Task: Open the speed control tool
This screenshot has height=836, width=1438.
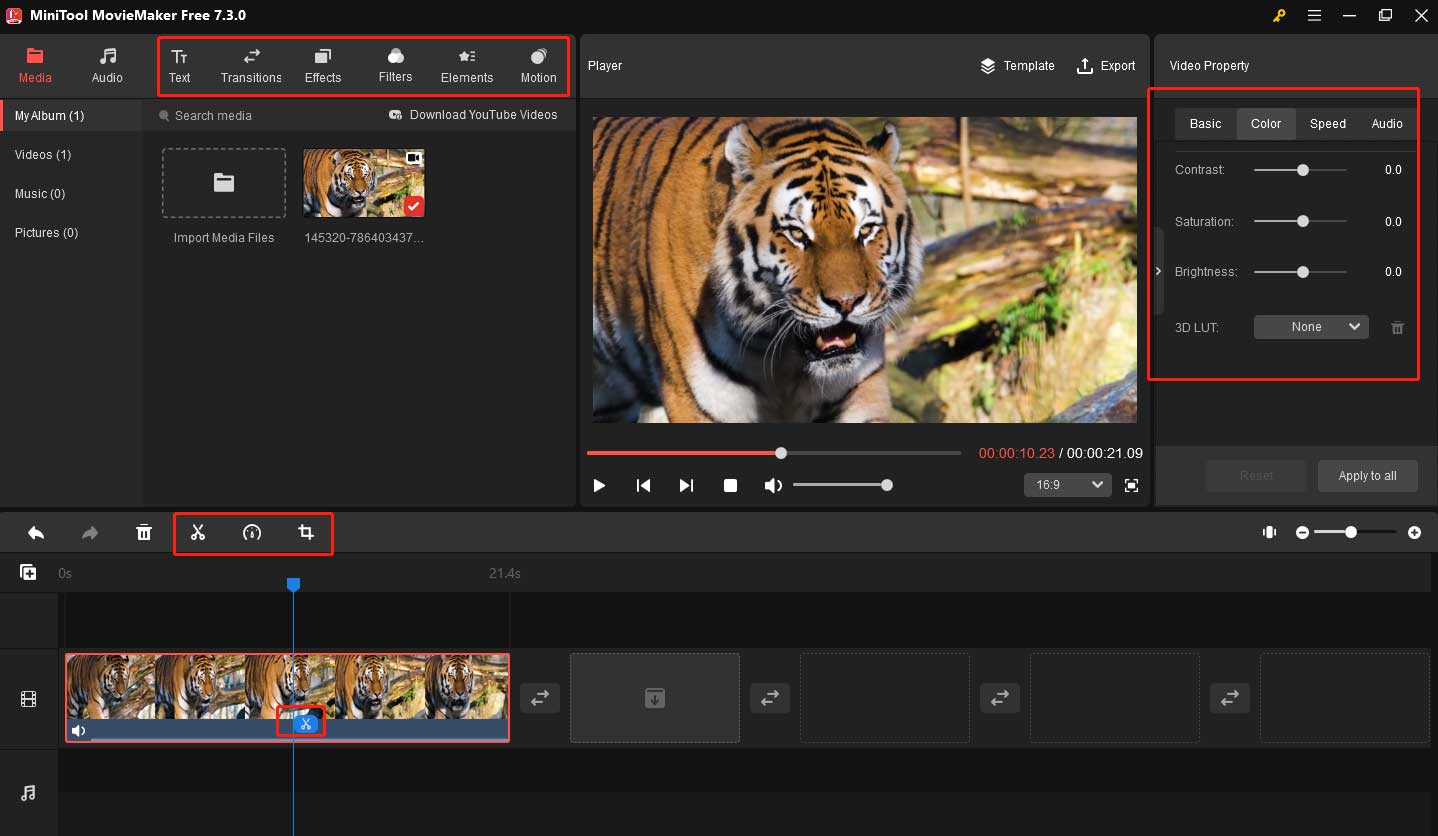Action: coord(252,533)
